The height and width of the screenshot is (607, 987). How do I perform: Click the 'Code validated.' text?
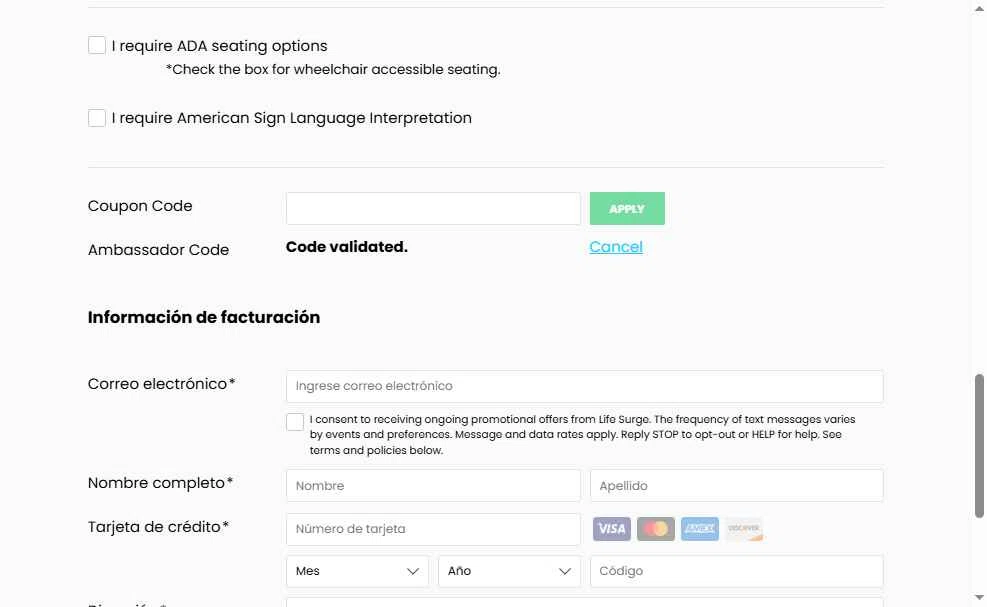(347, 247)
